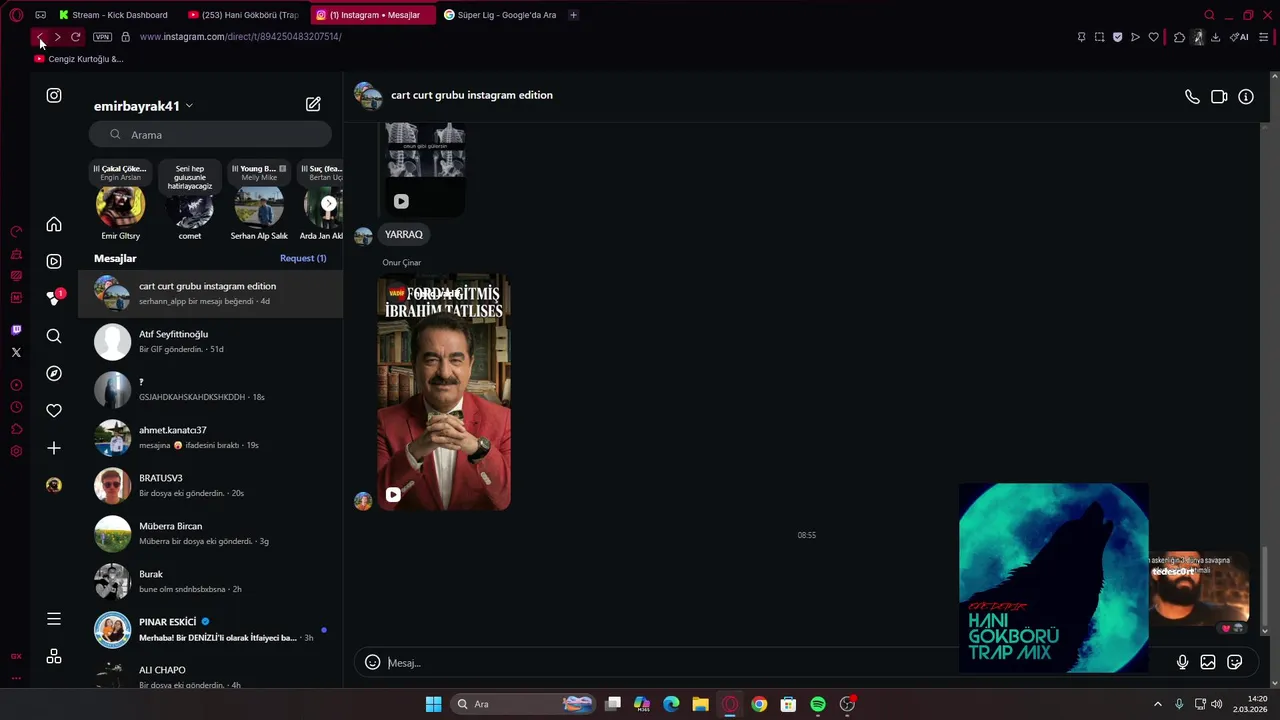Open Explore compass icon
The width and height of the screenshot is (1280, 720).
(x=54, y=373)
